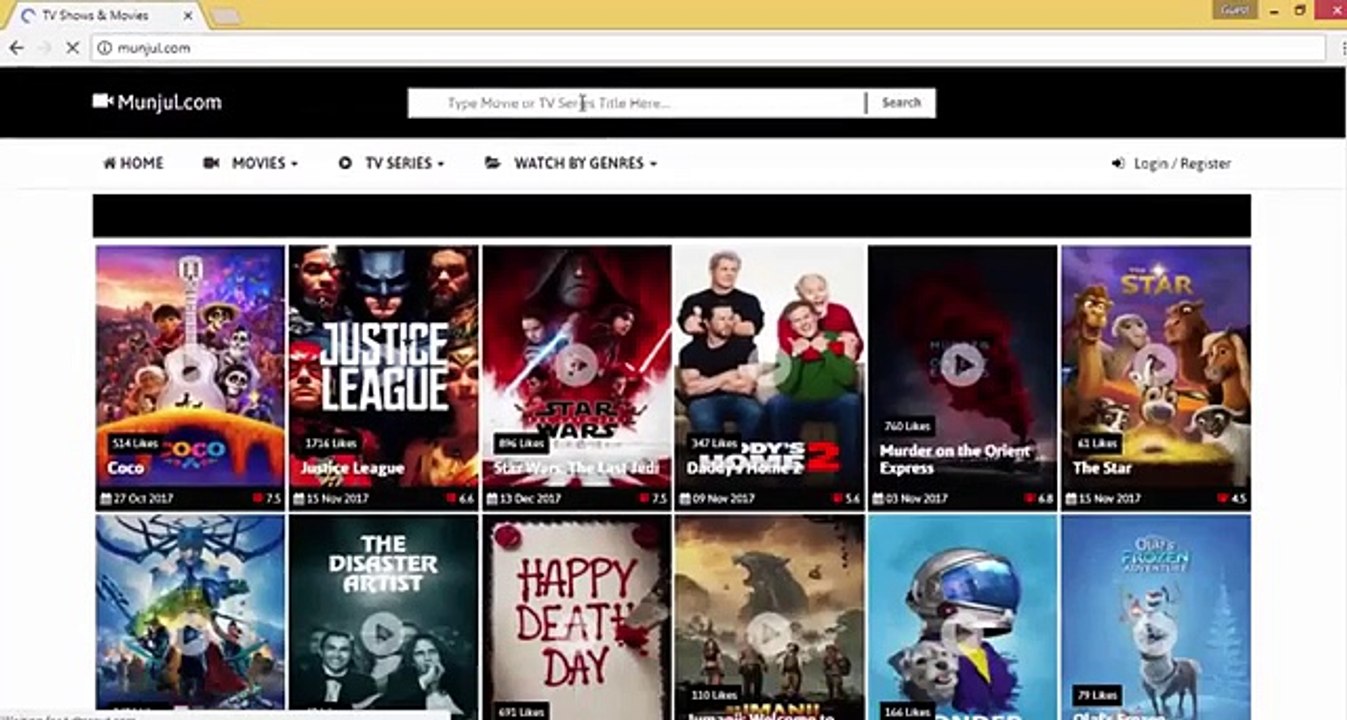Click play icon on Murder on the Orient Express
The height and width of the screenshot is (720, 1347).
(x=961, y=365)
